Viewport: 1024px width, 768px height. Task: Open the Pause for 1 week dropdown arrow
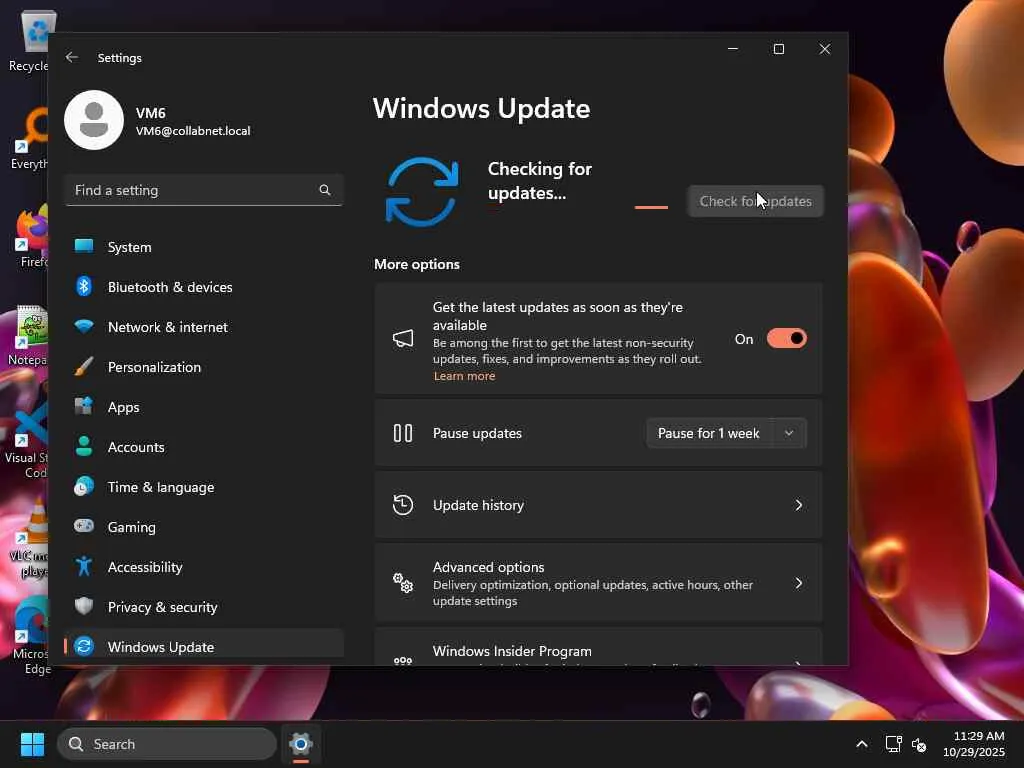tap(789, 433)
